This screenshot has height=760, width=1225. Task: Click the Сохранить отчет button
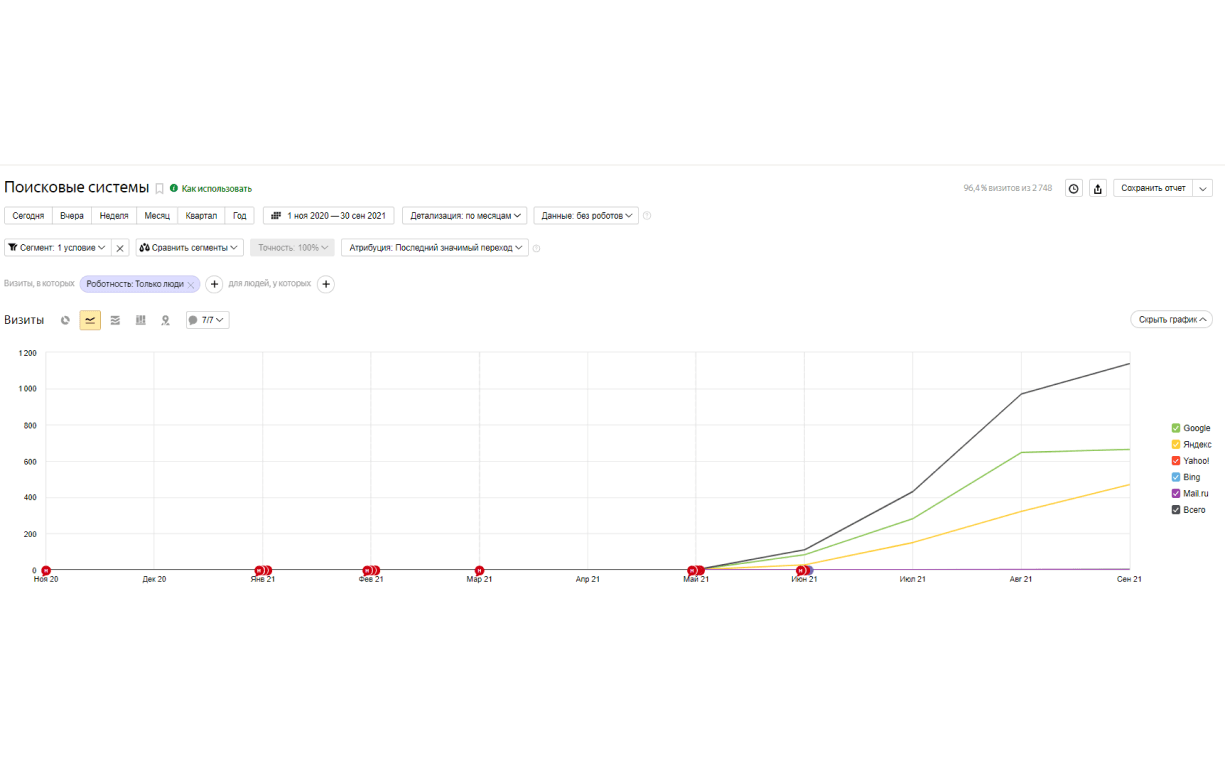tap(1153, 188)
